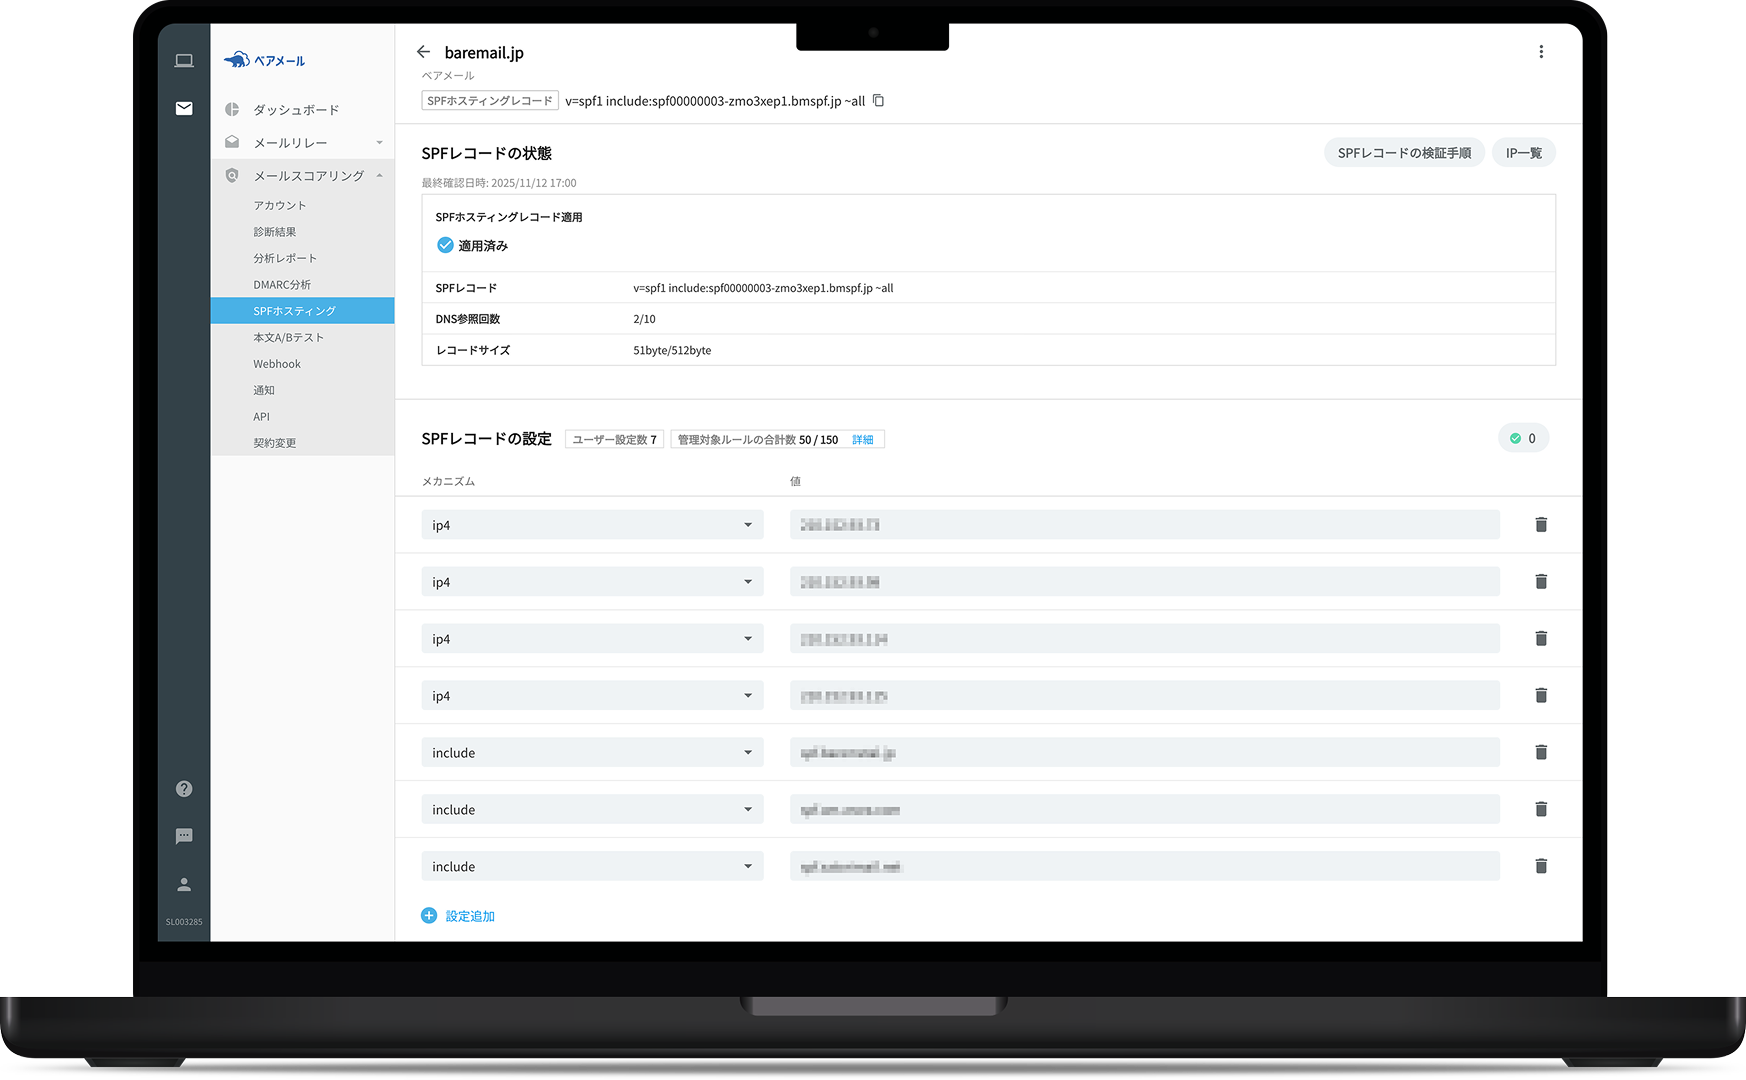Image resolution: width=1746 pixels, height=1080 pixels.
Task: Open the second ip4 mechanism dropdown
Action: coord(592,582)
